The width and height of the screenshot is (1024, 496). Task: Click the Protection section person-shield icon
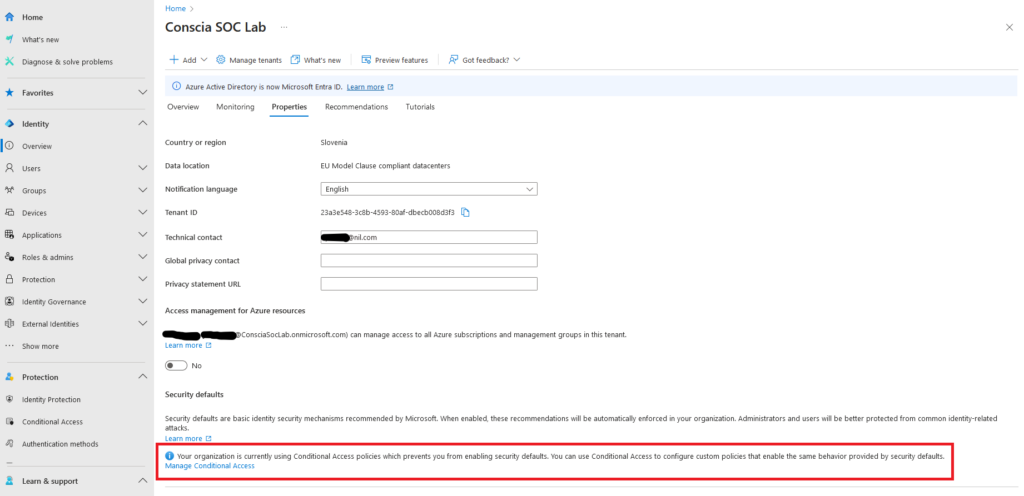click(9, 377)
